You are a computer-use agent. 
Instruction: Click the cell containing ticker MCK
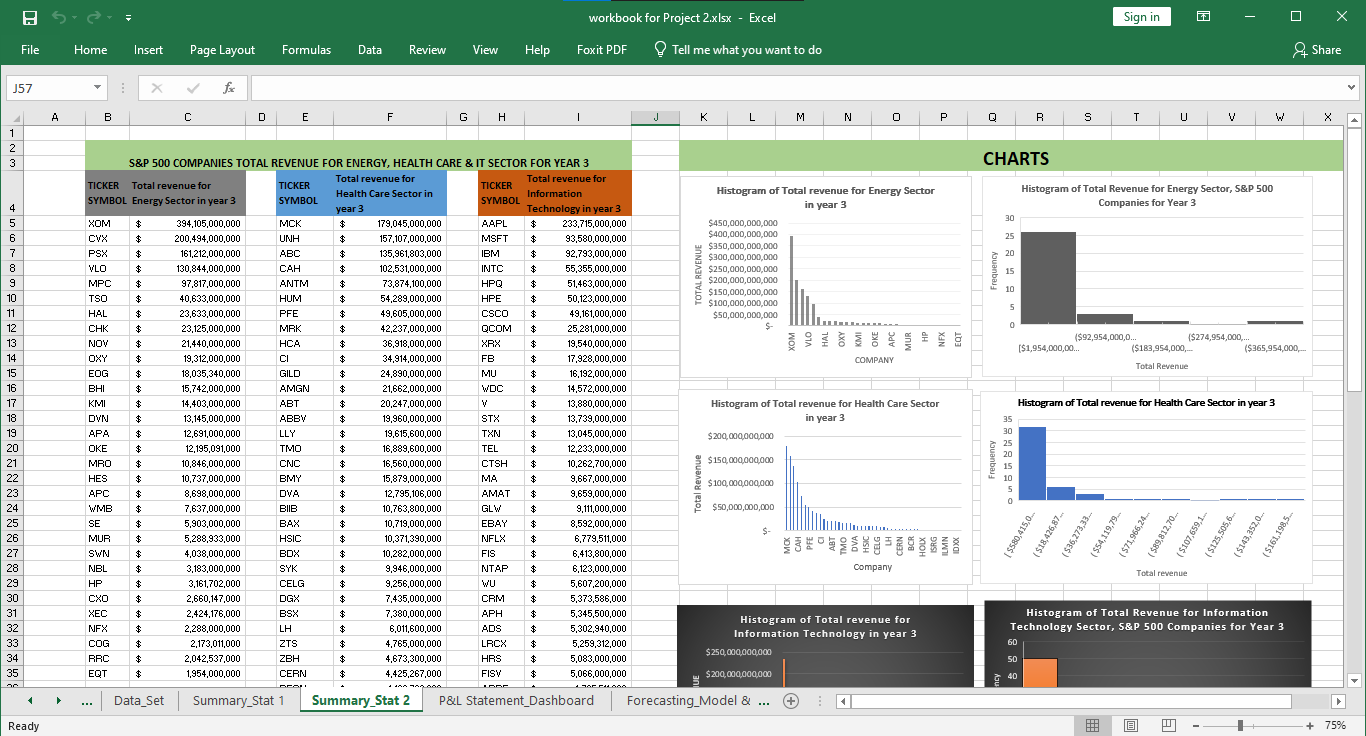click(x=305, y=223)
